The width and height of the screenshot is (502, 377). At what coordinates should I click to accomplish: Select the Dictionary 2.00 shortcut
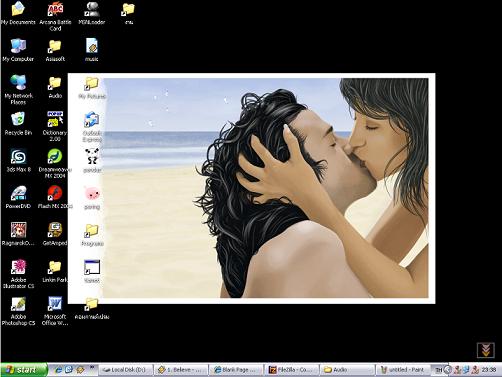click(55, 127)
